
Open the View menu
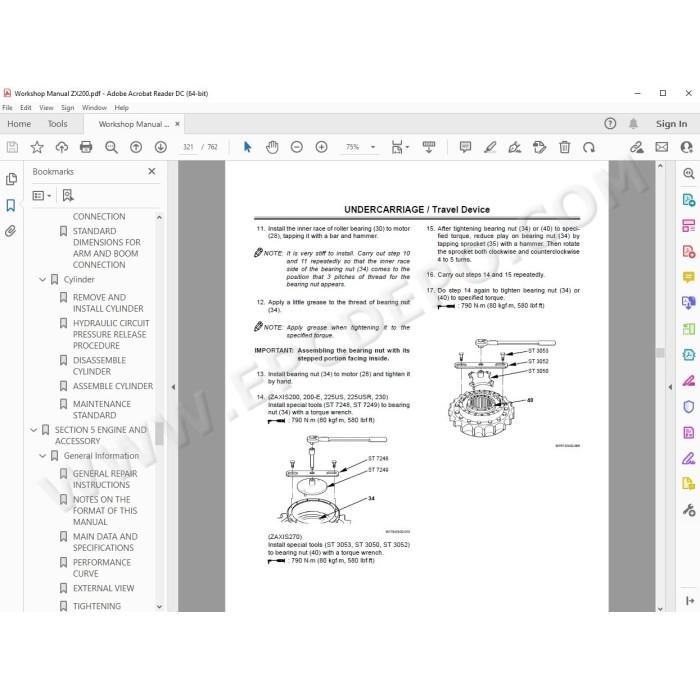46,108
